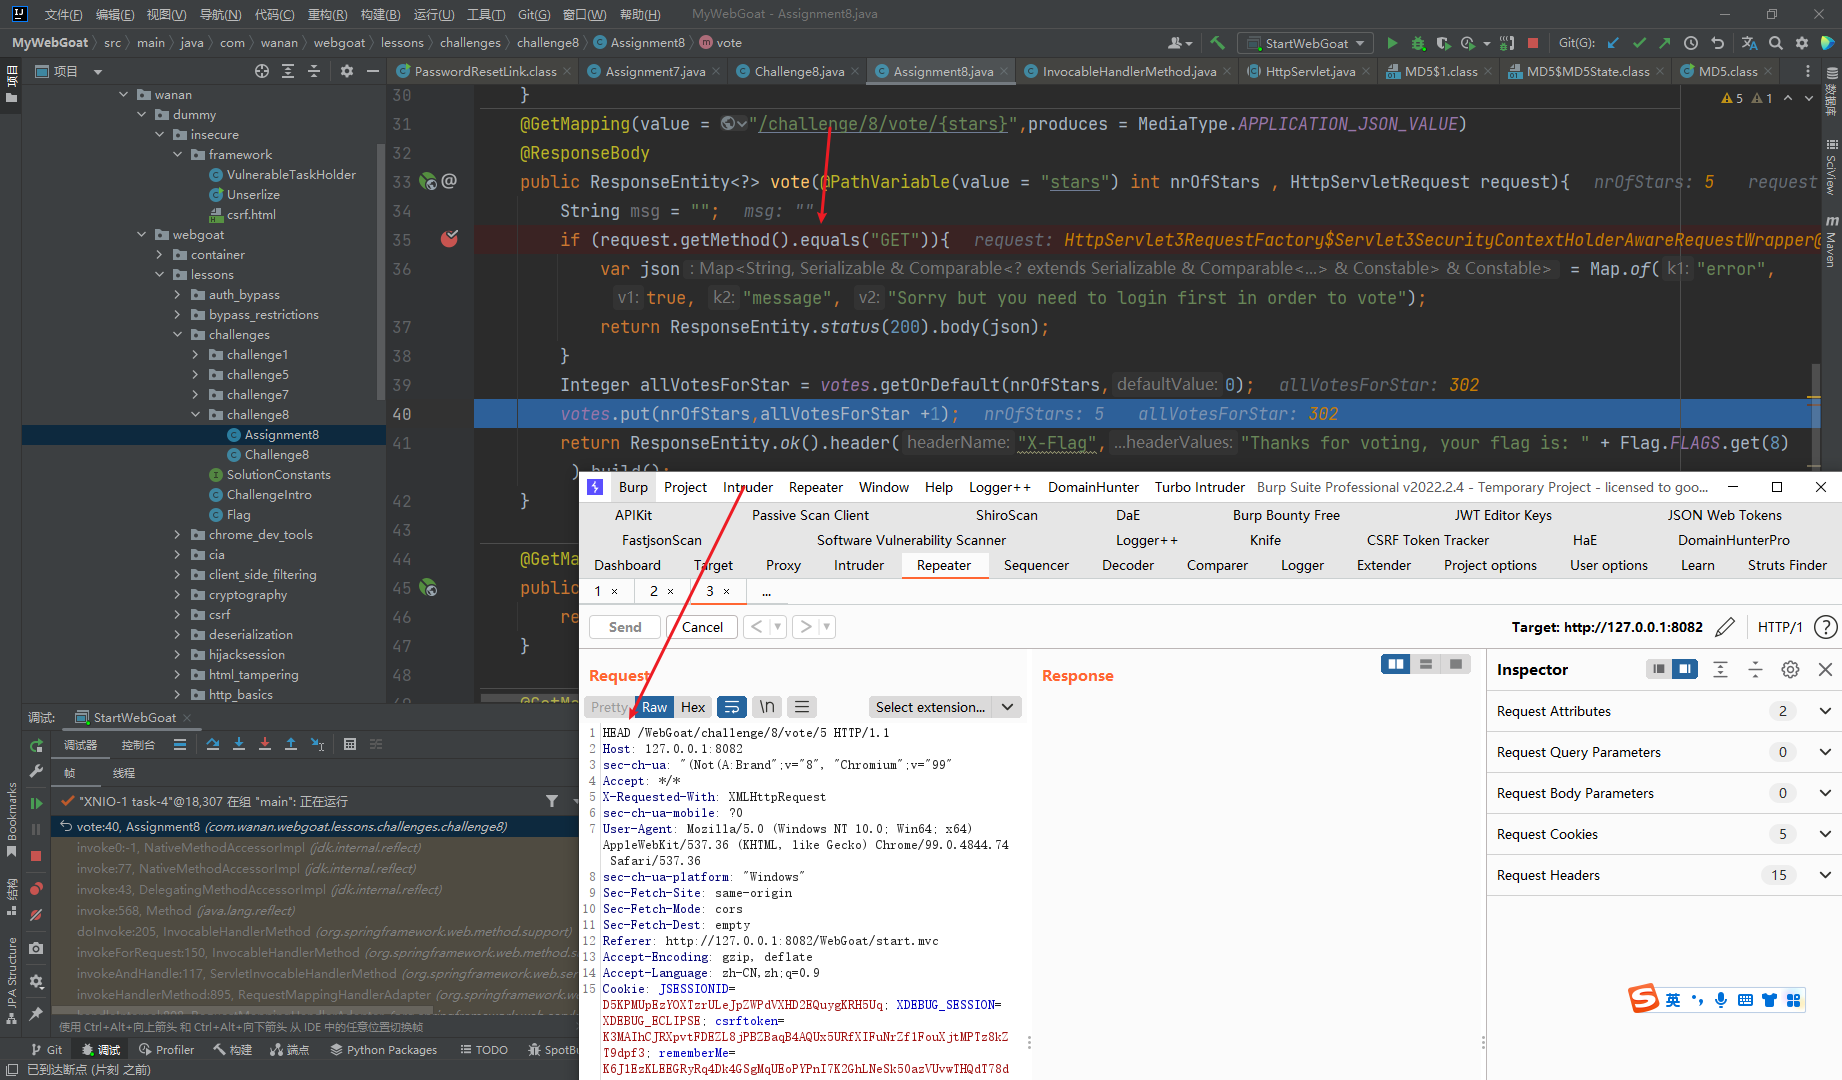Open Evaluate Expression calculator icon
The height and width of the screenshot is (1080, 1842).
click(350, 744)
